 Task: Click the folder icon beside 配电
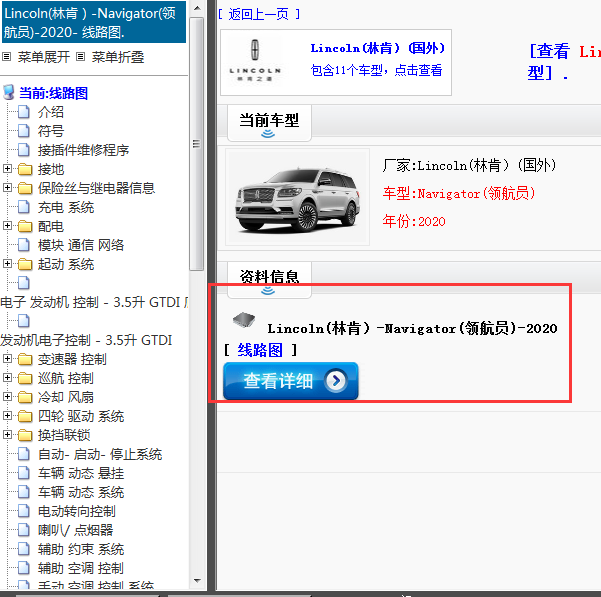tap(25, 226)
